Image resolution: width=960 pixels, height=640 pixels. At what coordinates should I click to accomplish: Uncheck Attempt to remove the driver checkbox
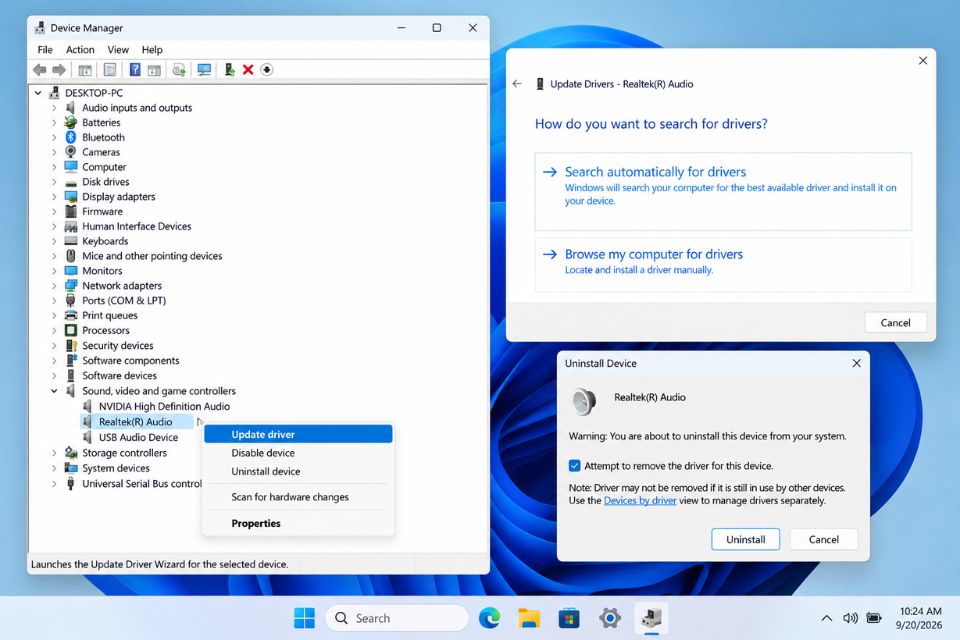[574, 465]
